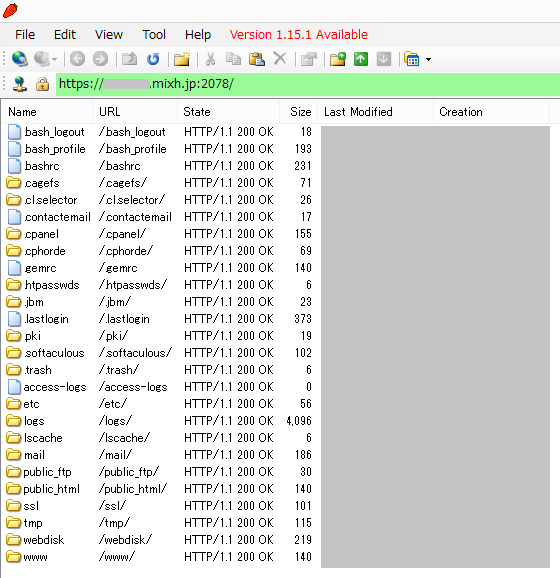The width and height of the screenshot is (560, 578).
Task: Click the URL address bar field
Action: coord(308,84)
